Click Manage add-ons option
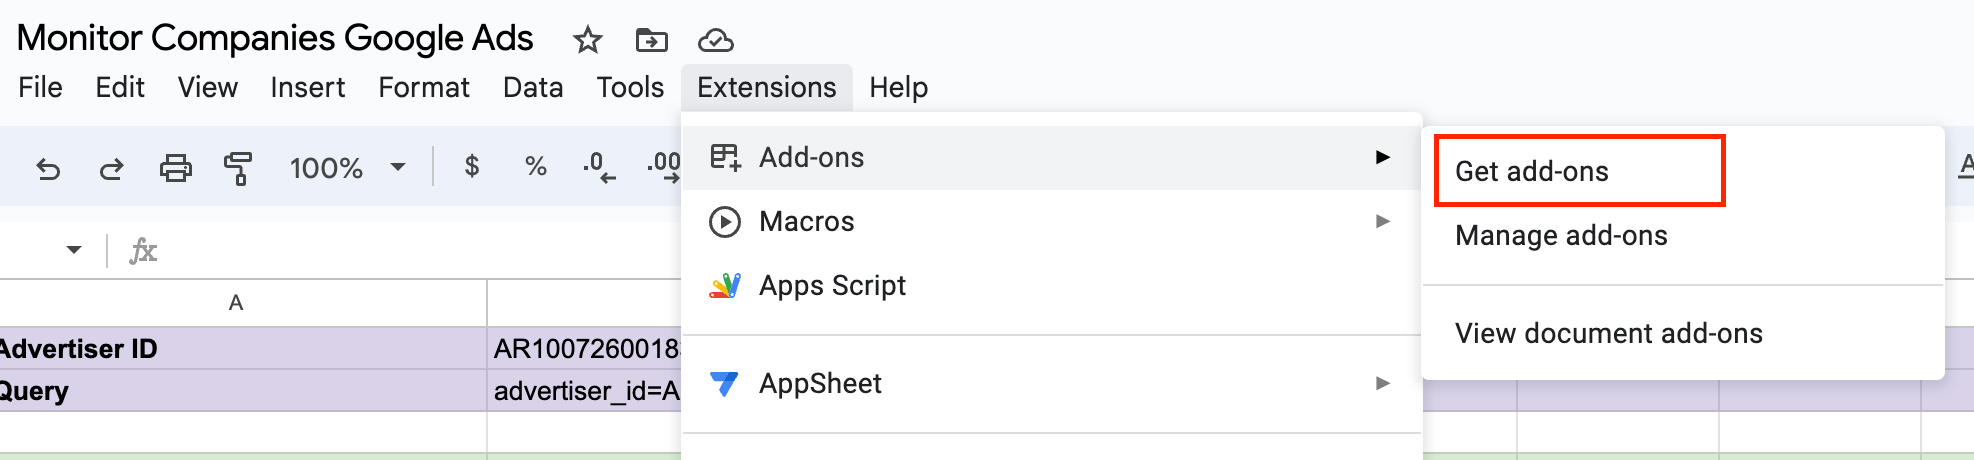Image resolution: width=1974 pixels, height=460 pixels. click(1561, 236)
